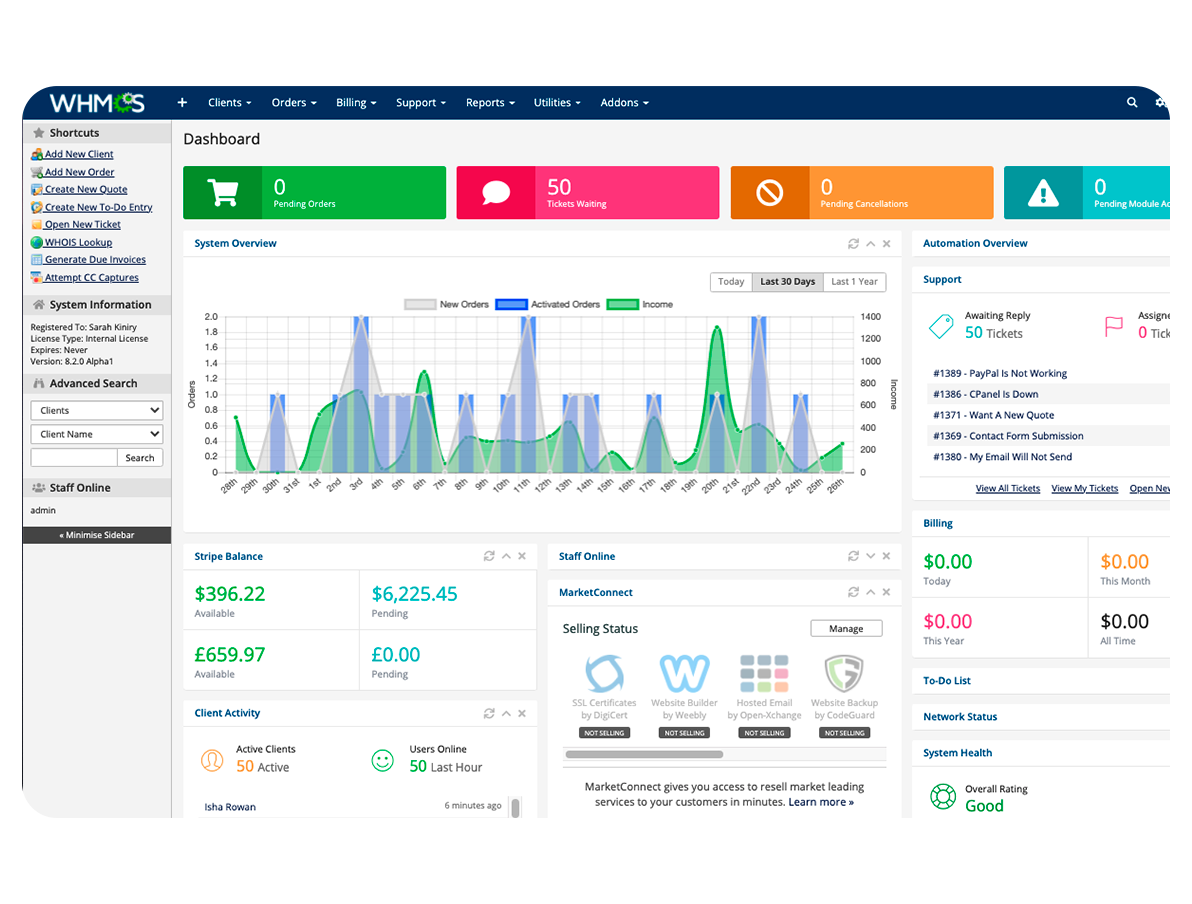Open the Clients search type dropdown
The width and height of the screenshot is (1192, 904).
point(96,410)
